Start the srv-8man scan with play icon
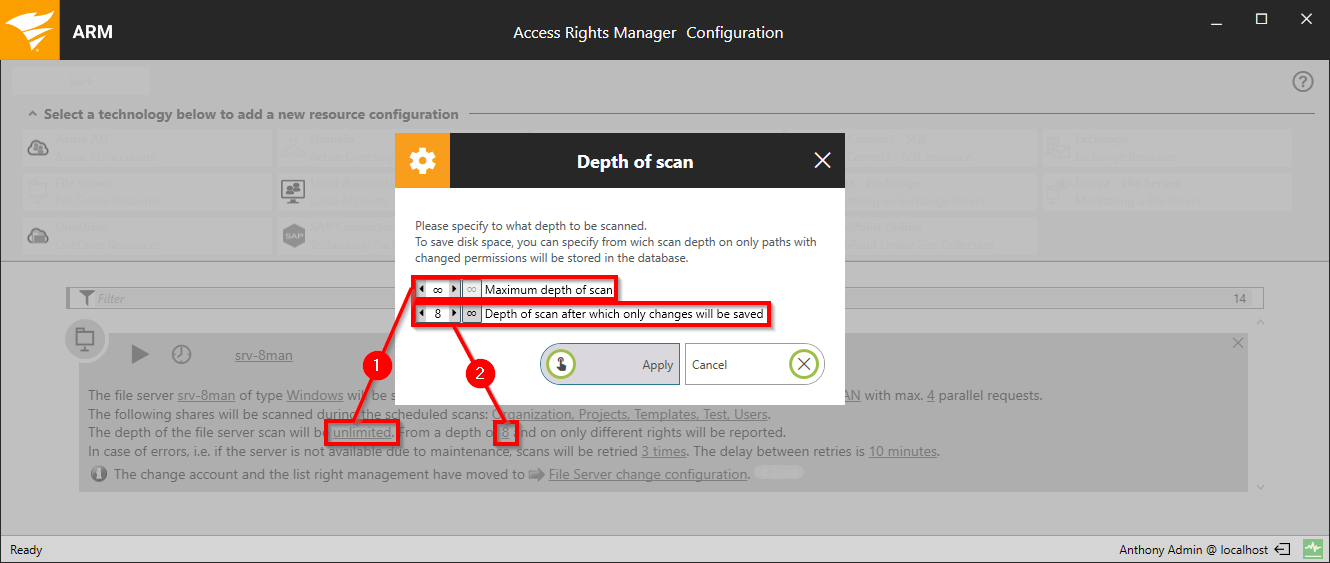The image size is (1330, 563). (140, 354)
